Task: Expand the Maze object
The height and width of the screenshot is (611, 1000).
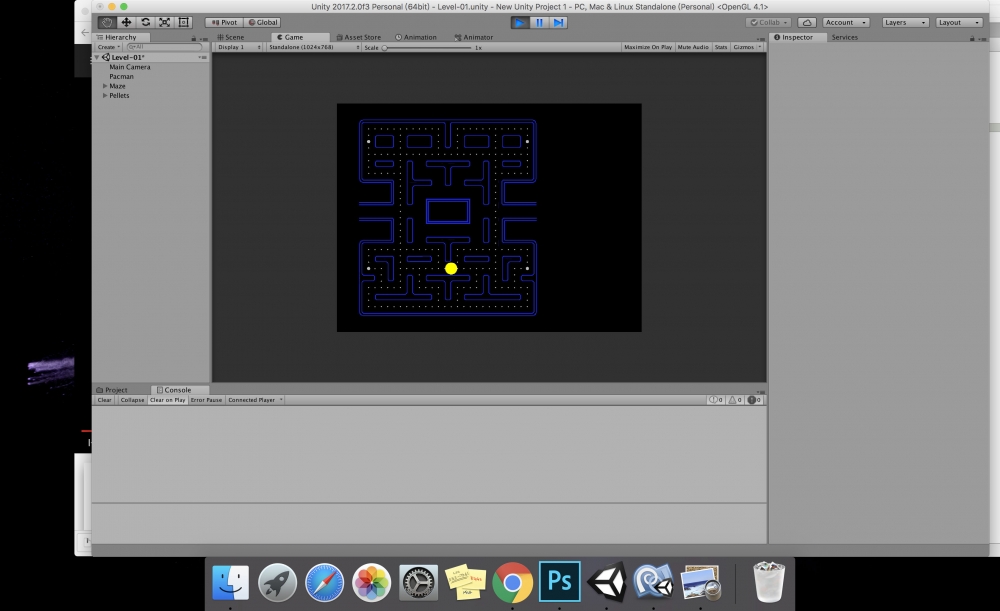Action: 105,86
